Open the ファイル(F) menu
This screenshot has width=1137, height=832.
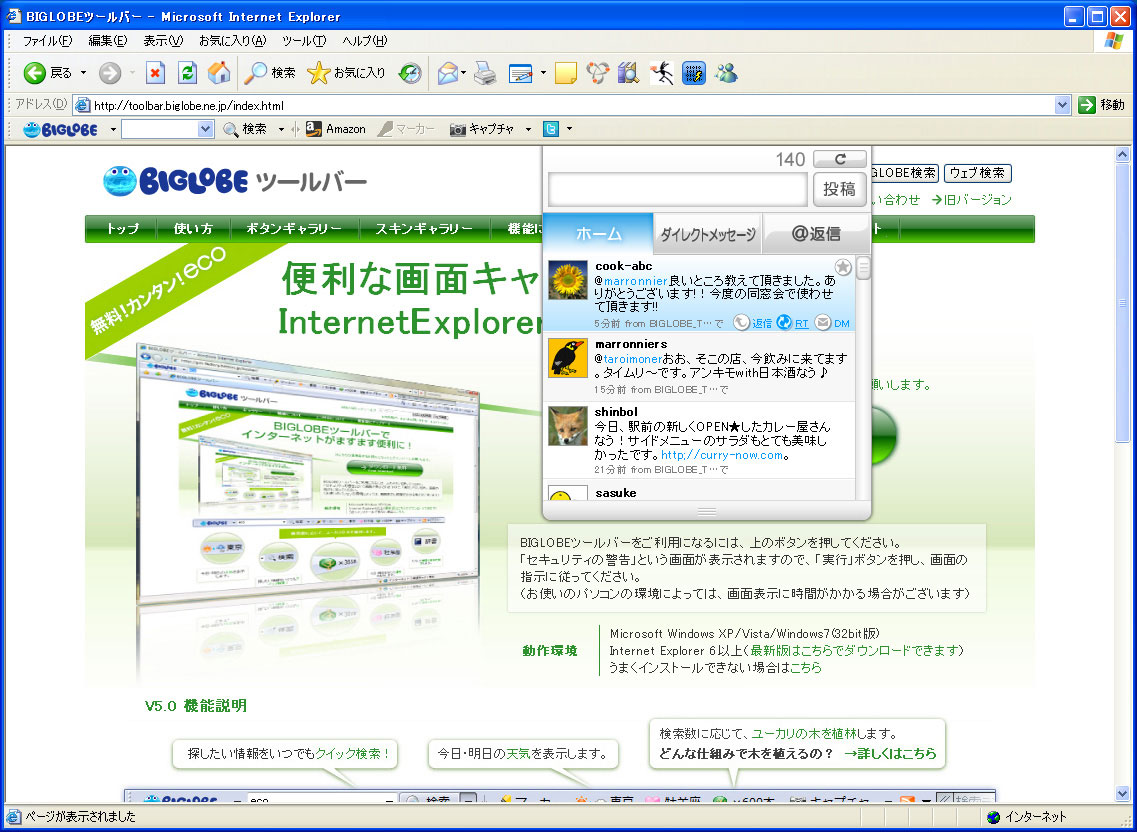pos(47,41)
